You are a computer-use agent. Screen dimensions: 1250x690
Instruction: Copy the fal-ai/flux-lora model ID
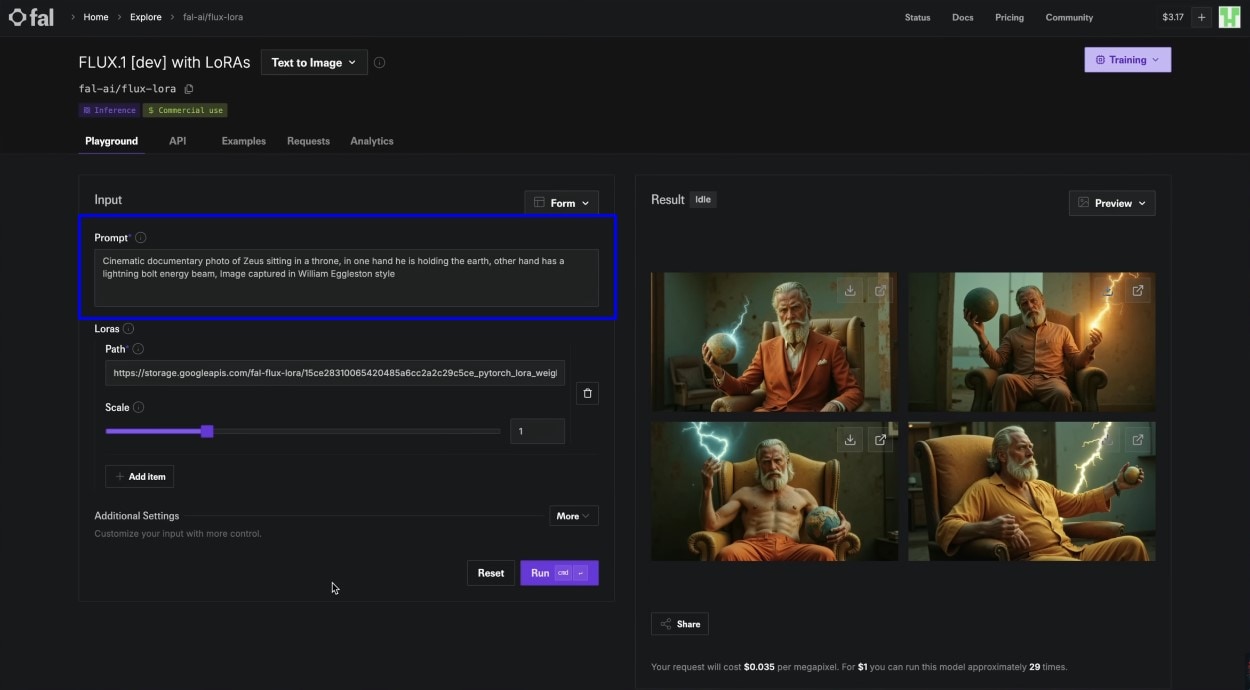(189, 89)
